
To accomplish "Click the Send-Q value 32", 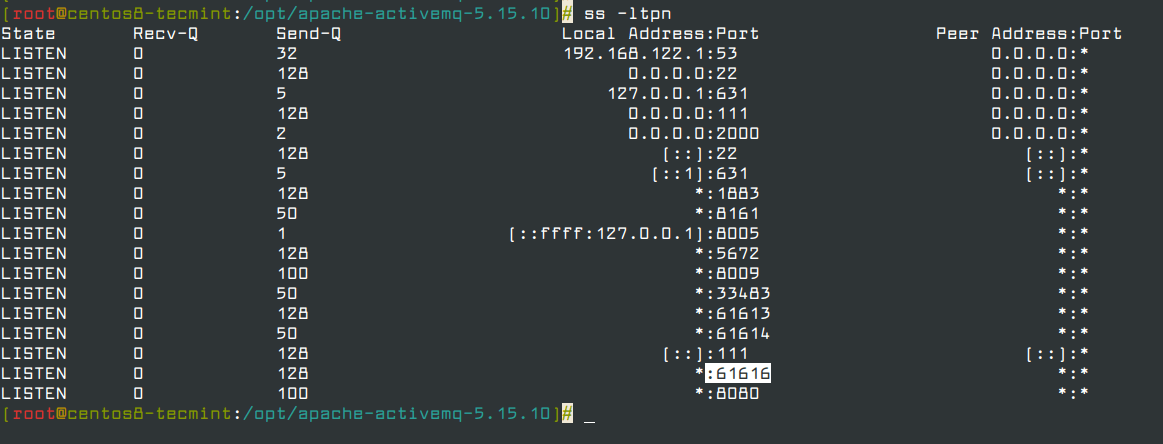I will pos(287,53).
